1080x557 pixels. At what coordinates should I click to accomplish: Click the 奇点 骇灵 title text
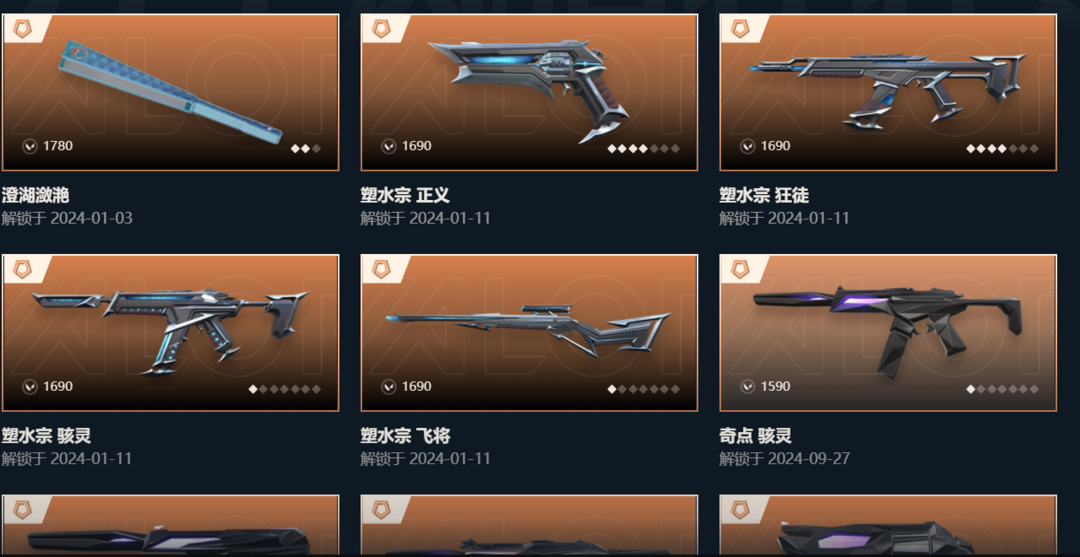pos(756,436)
